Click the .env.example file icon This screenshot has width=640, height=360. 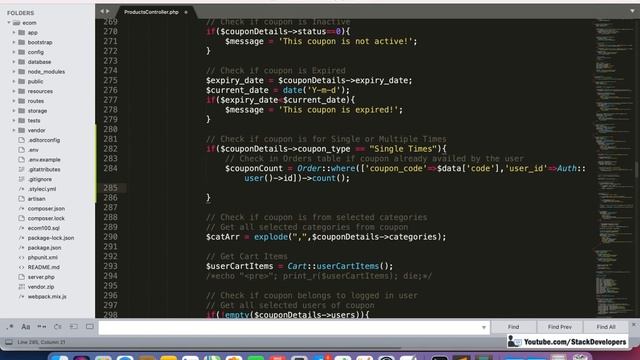pos(22,160)
